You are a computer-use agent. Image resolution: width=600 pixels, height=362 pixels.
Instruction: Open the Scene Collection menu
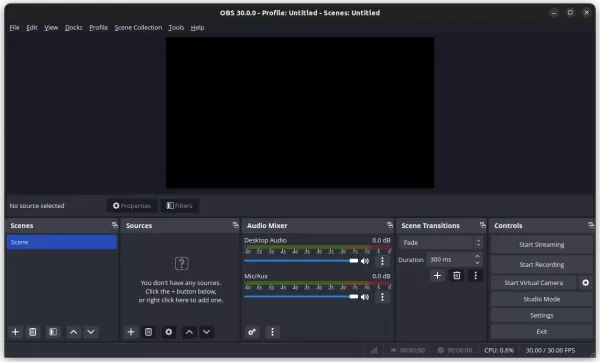click(x=138, y=28)
